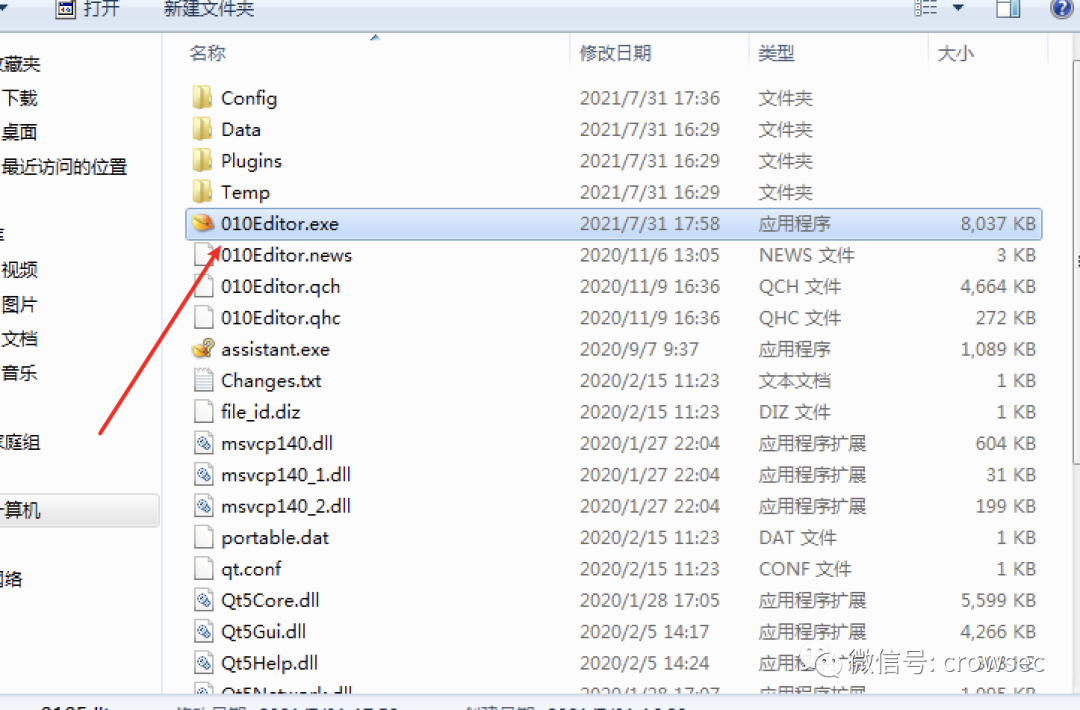Click the Plugins folder icon
This screenshot has height=710, width=1080.
click(202, 160)
